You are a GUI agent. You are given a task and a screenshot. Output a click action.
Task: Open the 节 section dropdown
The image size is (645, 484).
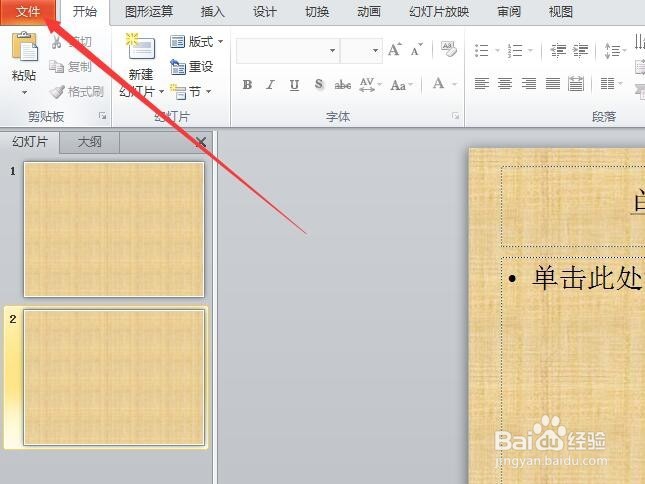coord(190,92)
